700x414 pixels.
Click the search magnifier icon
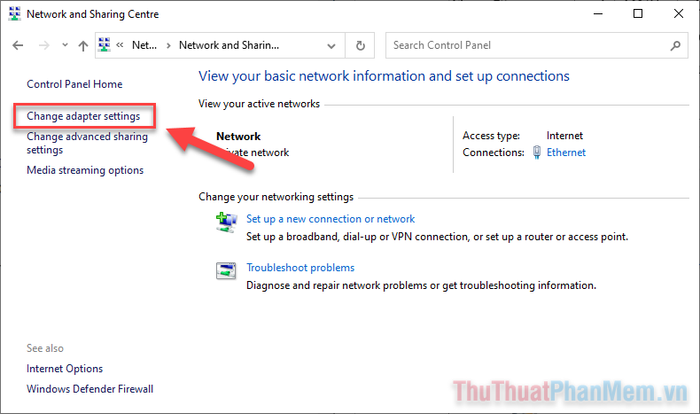(x=675, y=45)
